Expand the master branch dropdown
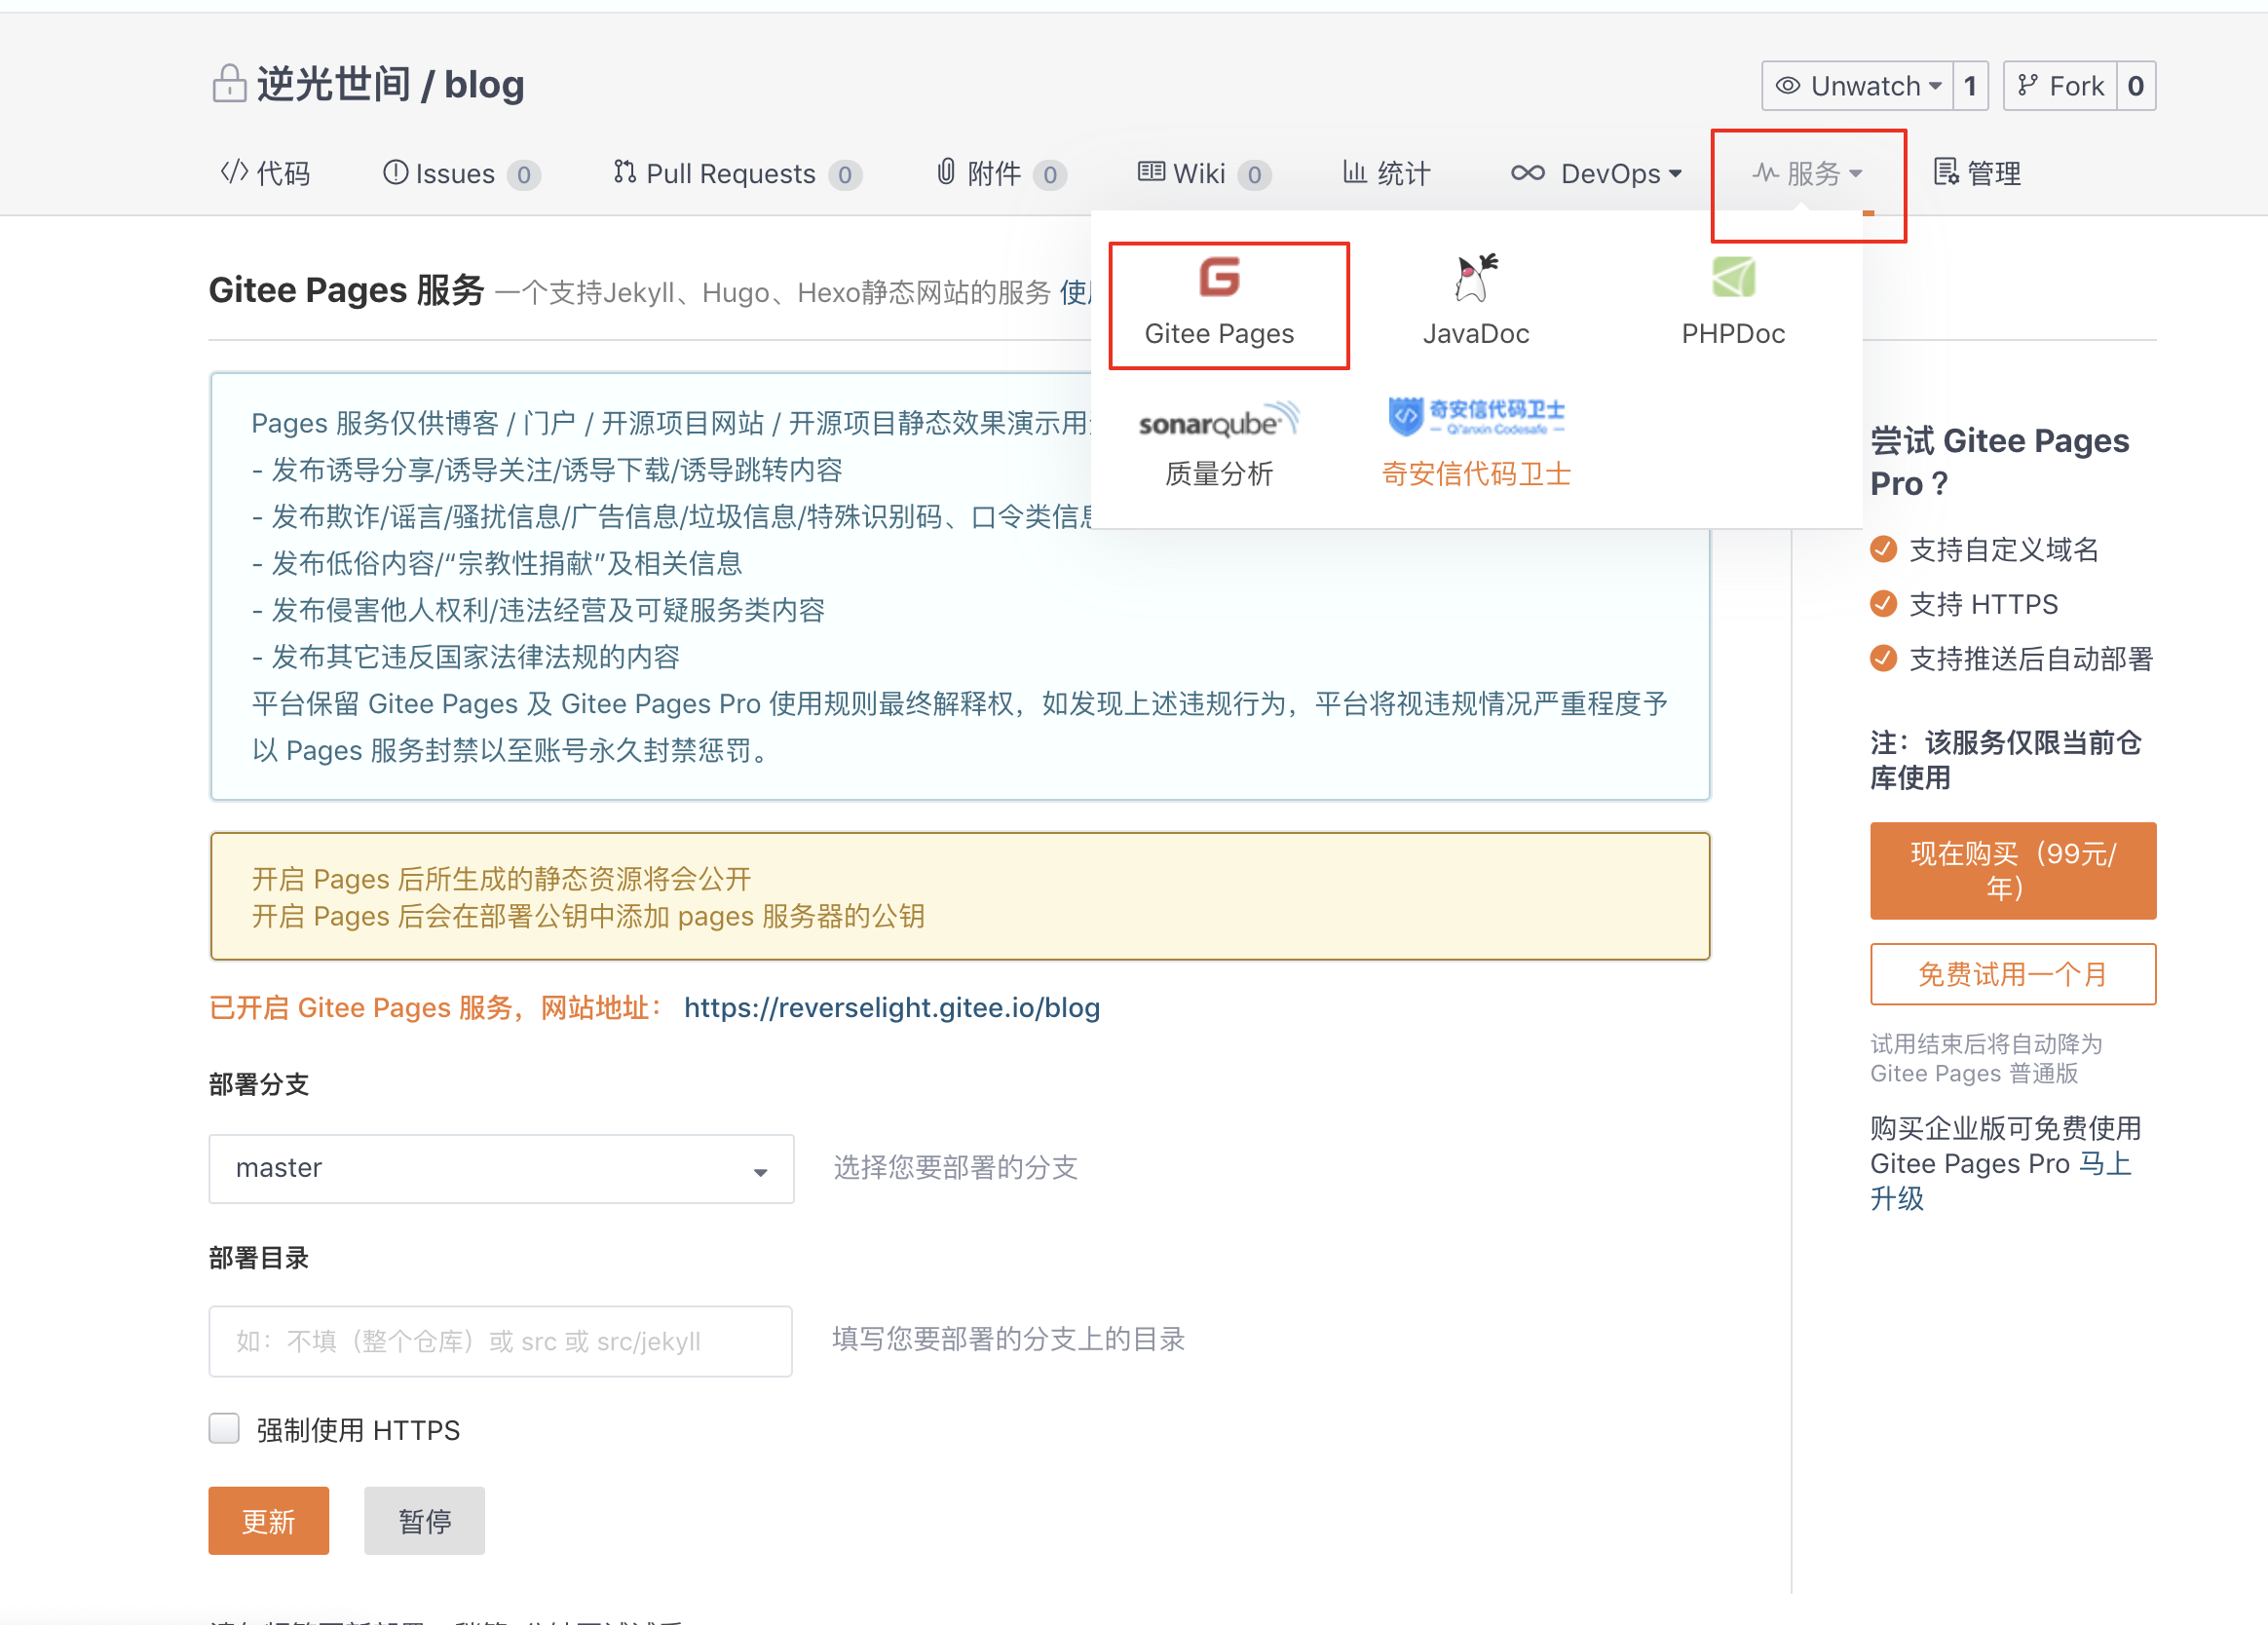Screen dimensions: 2268x1625 pos(501,1168)
